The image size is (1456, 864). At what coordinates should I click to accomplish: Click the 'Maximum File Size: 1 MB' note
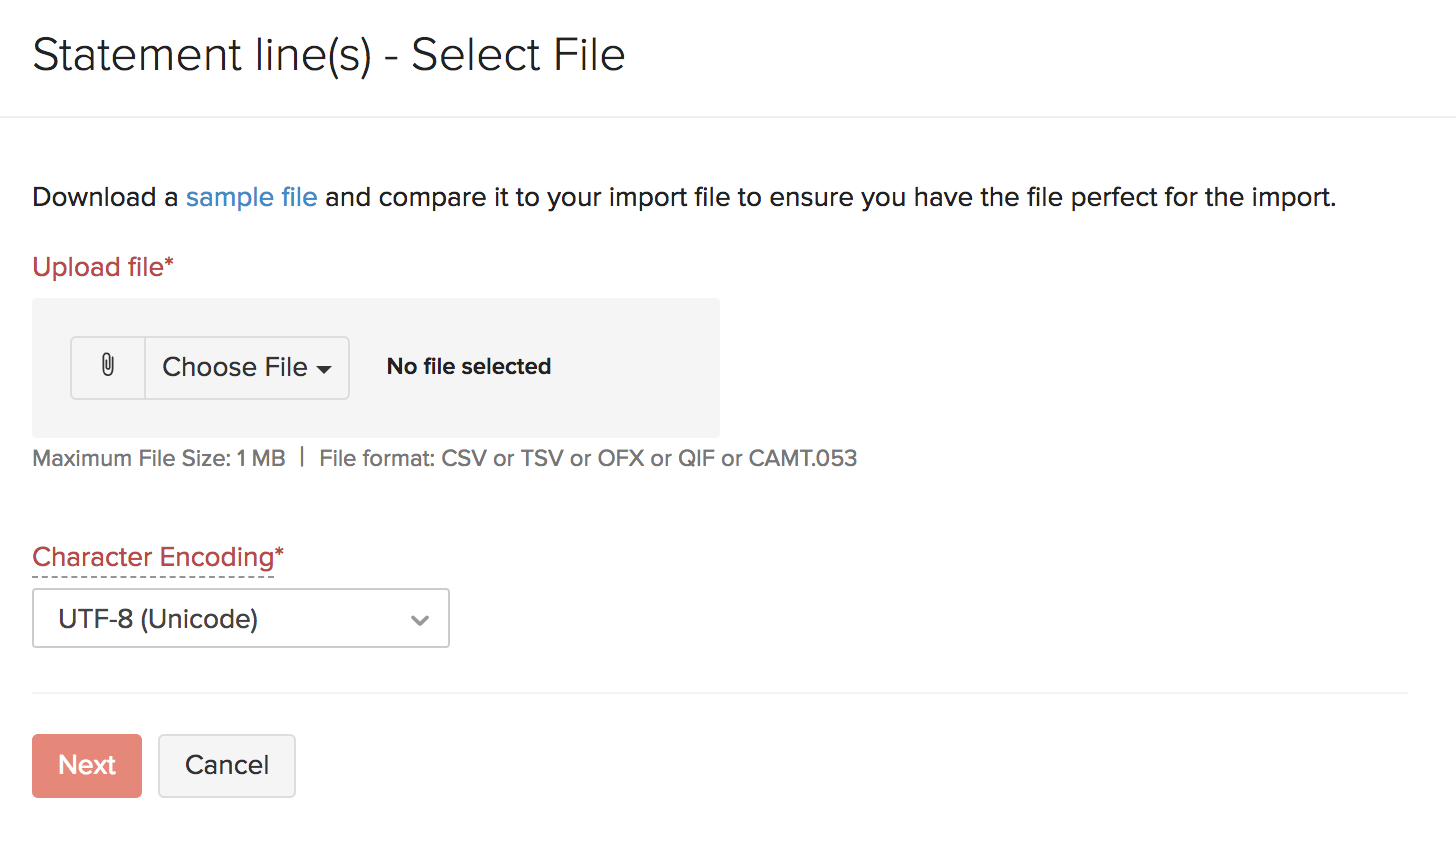pos(159,458)
